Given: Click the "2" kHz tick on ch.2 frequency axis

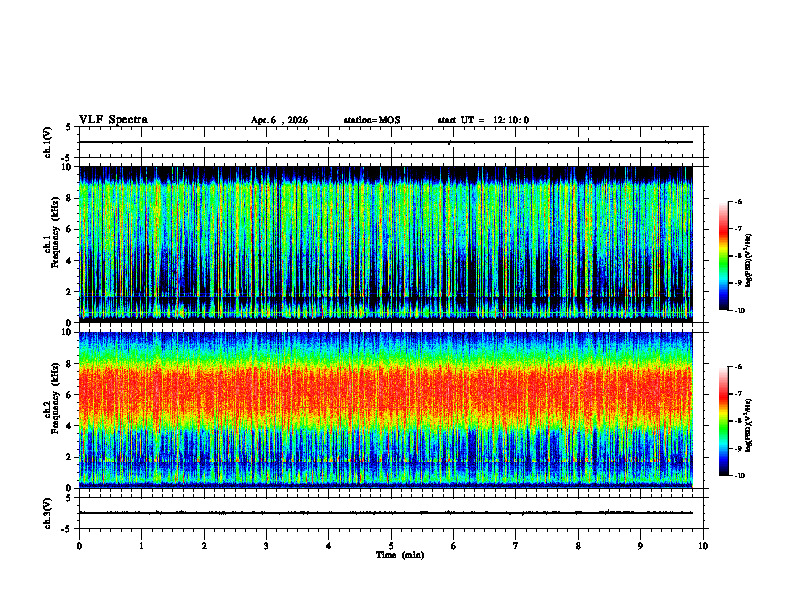Looking at the screenshot, I should point(71,457).
